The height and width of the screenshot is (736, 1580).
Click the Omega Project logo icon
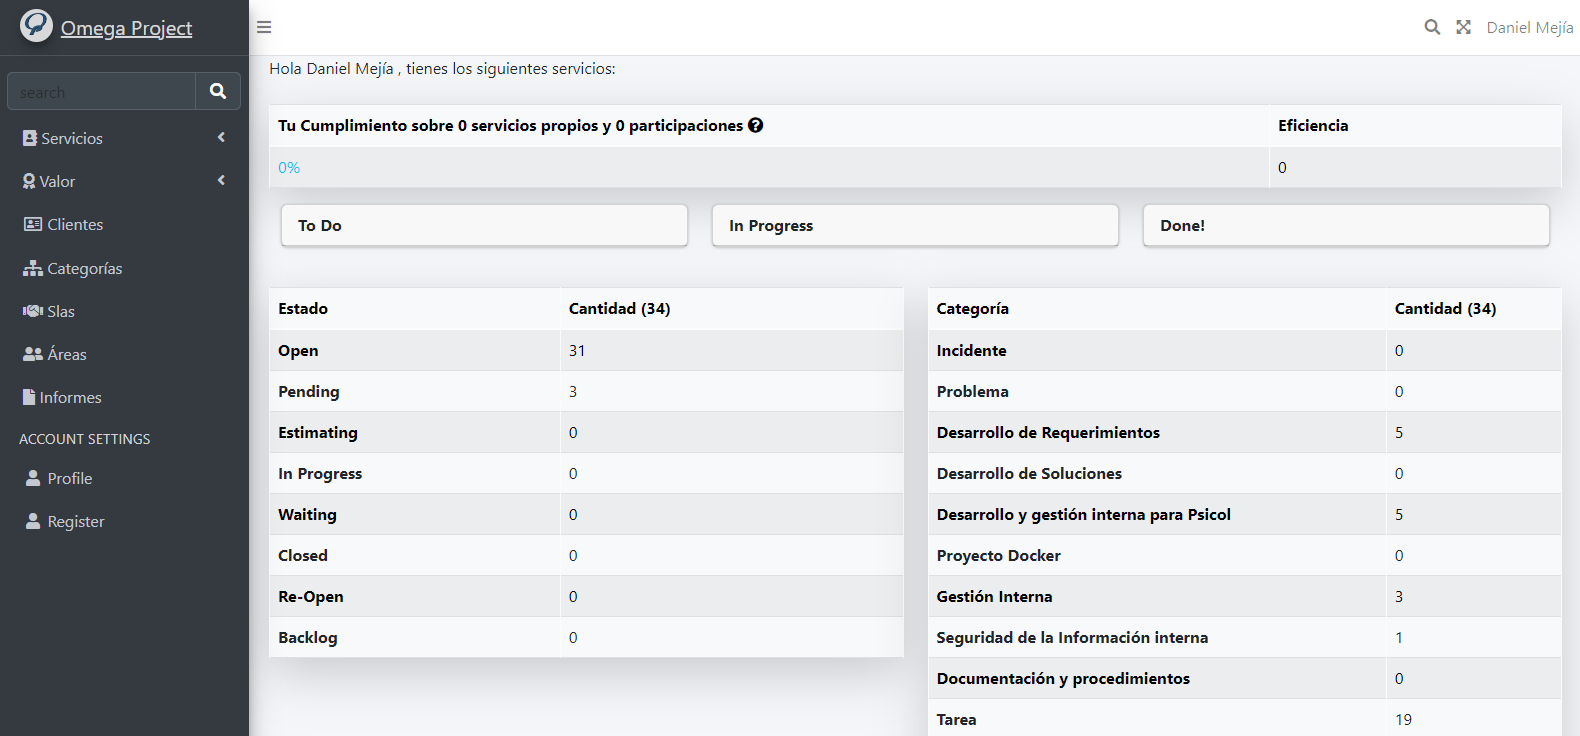point(36,26)
